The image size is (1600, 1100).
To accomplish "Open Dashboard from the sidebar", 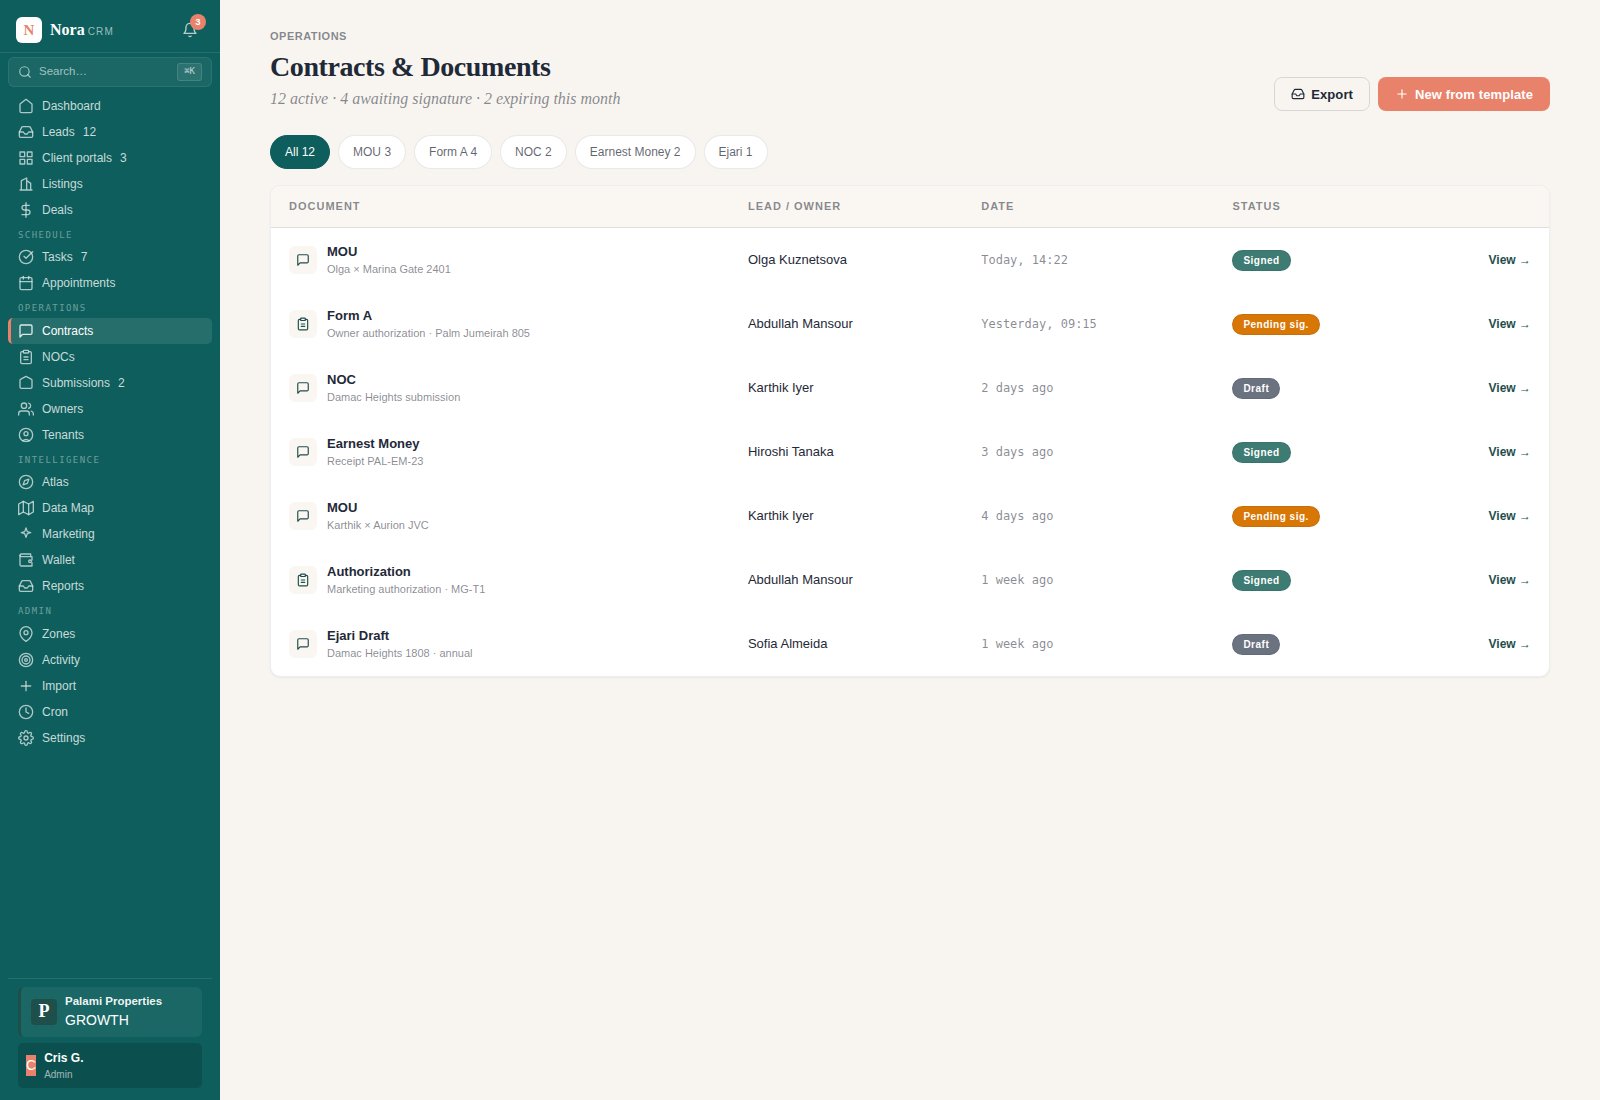I will [110, 106].
